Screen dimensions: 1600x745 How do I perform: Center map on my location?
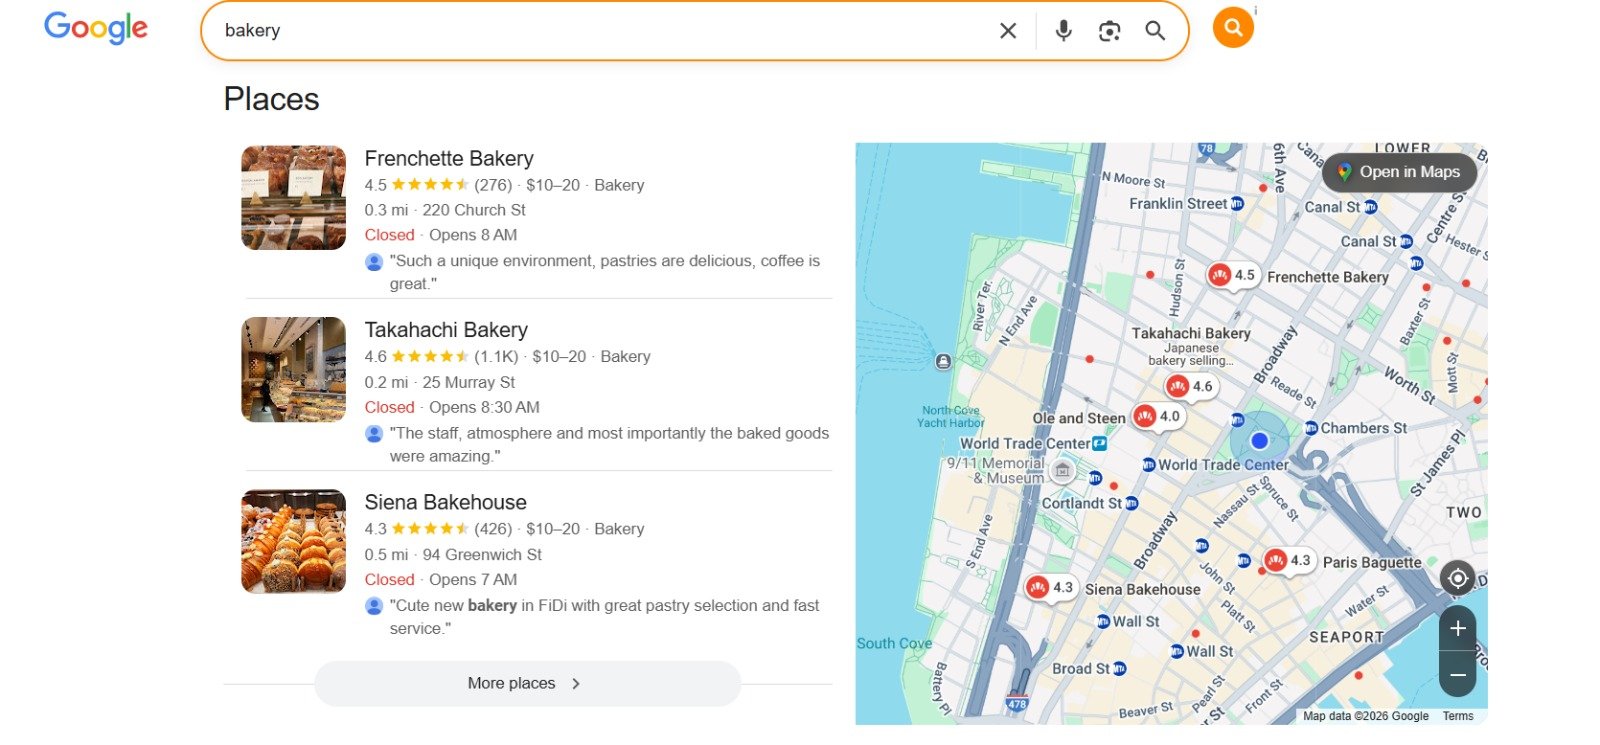(1457, 578)
